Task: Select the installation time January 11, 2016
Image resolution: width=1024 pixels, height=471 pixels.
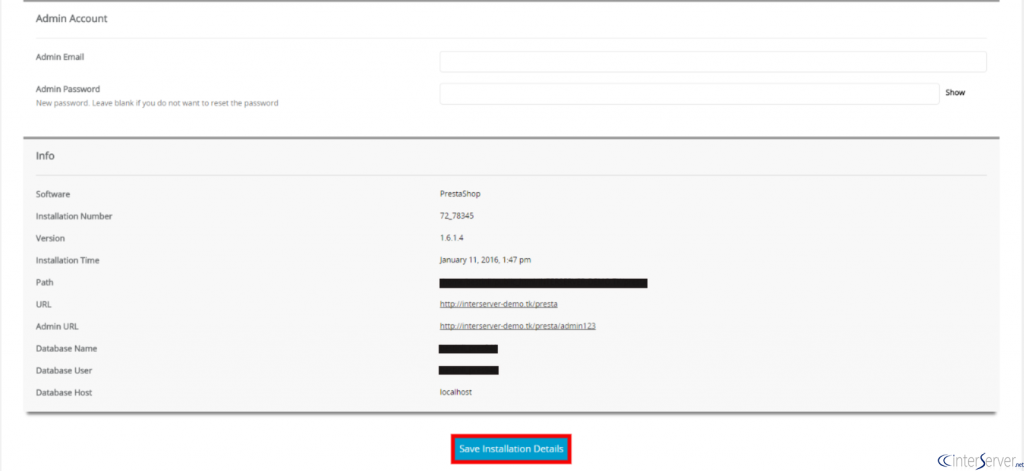Action: pos(485,260)
